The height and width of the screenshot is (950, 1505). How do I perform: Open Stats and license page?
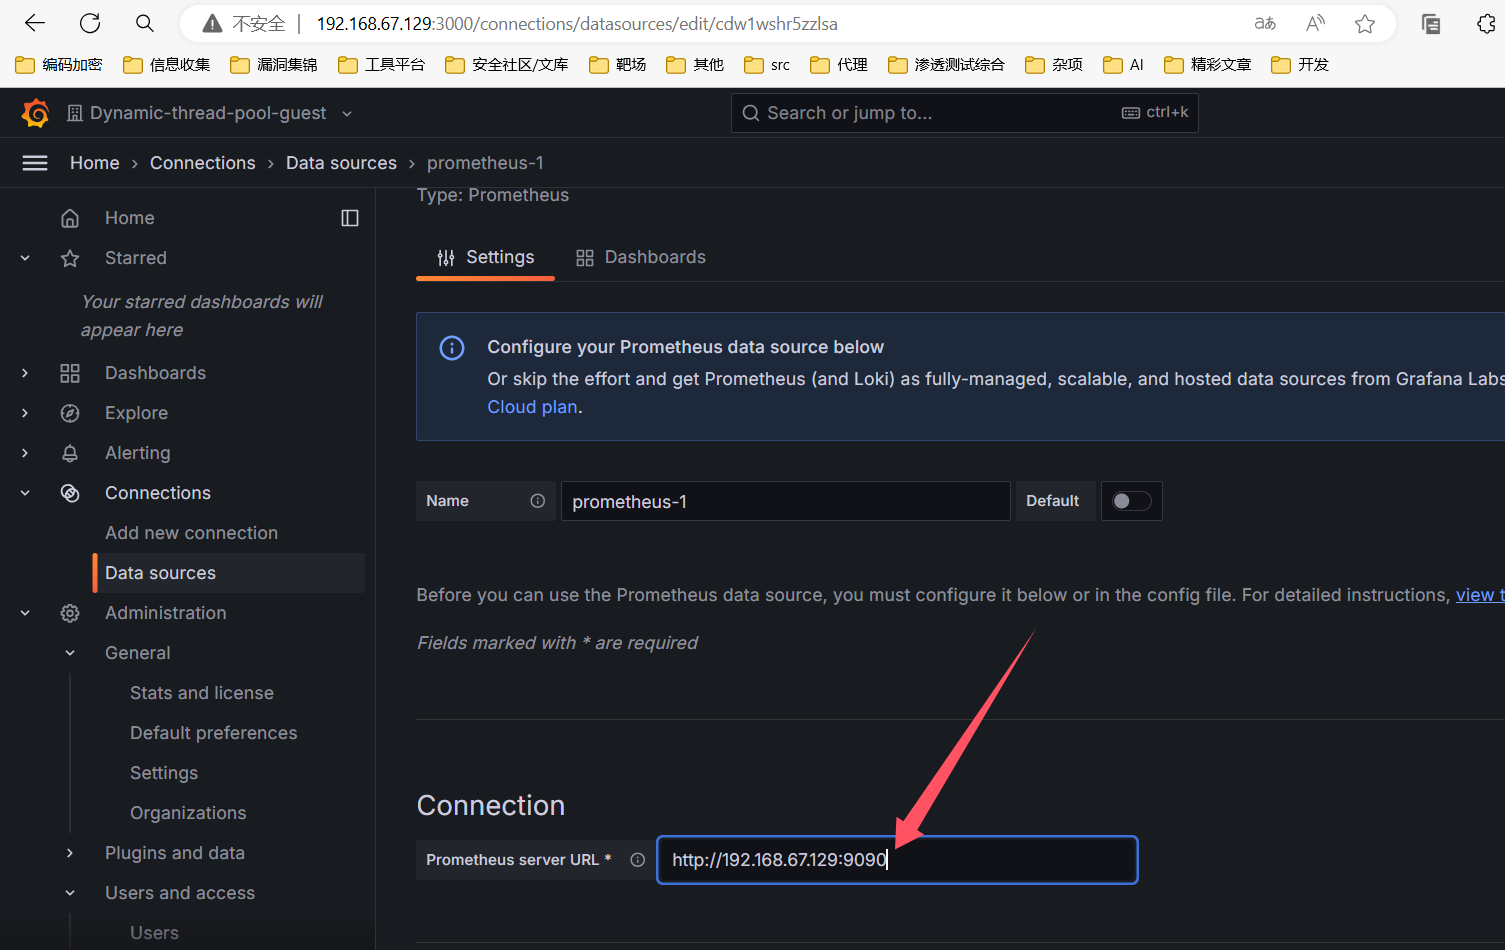(202, 693)
